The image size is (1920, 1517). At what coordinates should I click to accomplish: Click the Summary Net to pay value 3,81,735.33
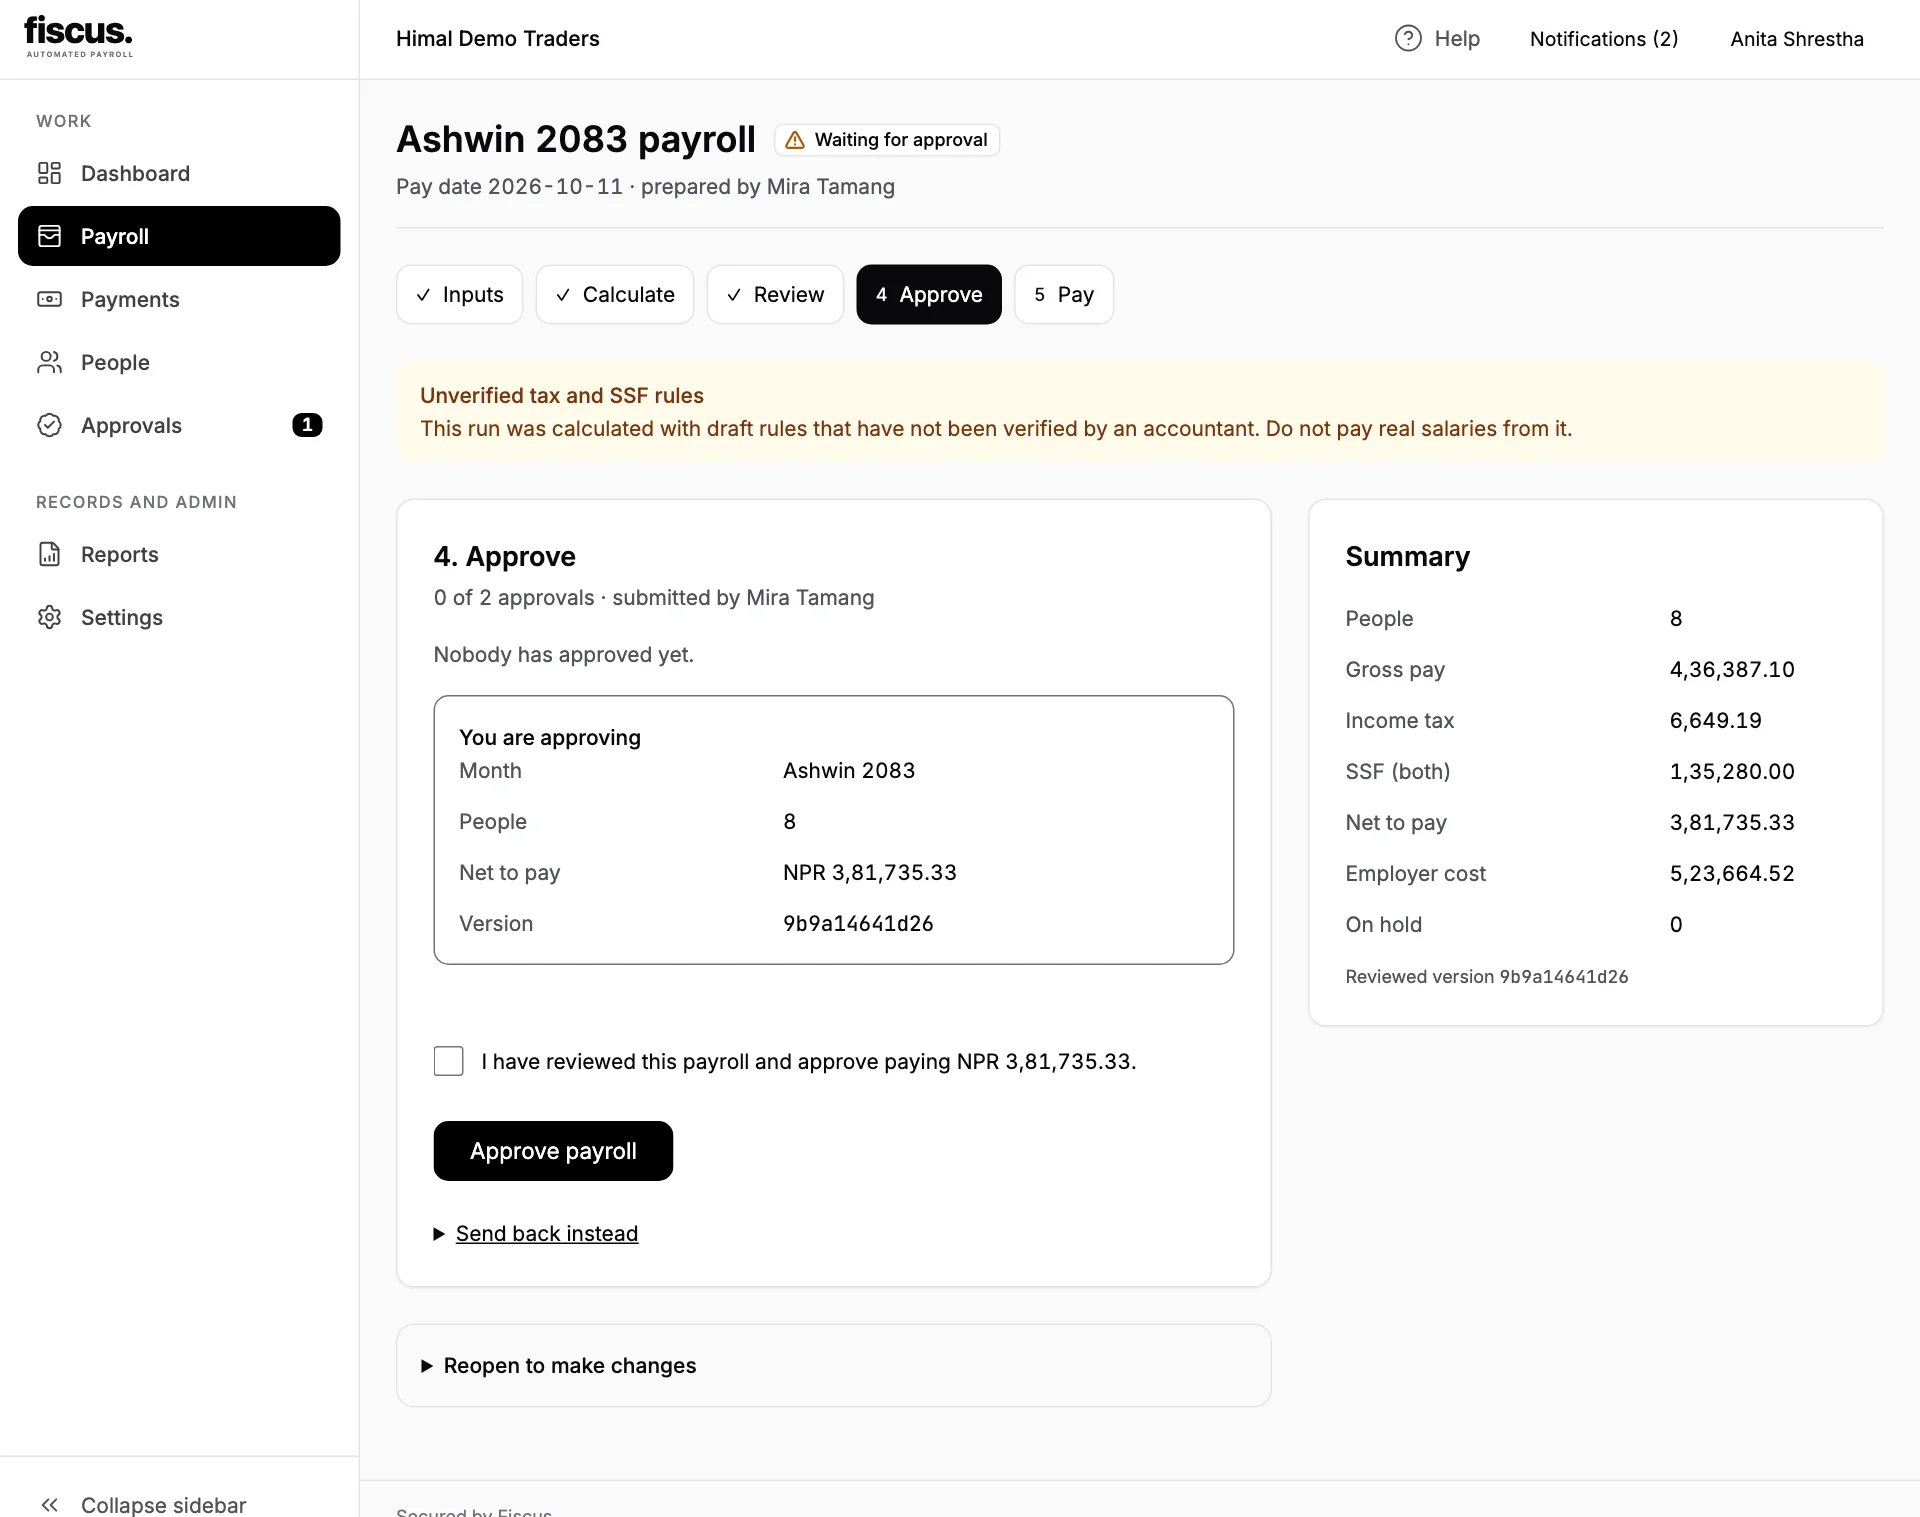click(x=1732, y=823)
